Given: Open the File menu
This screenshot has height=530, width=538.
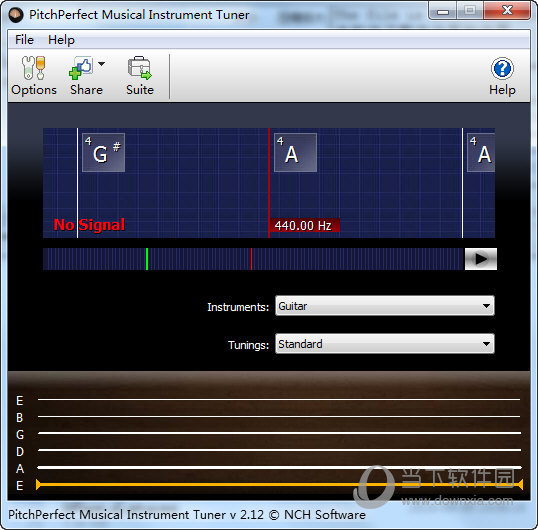Looking at the screenshot, I should pos(24,40).
